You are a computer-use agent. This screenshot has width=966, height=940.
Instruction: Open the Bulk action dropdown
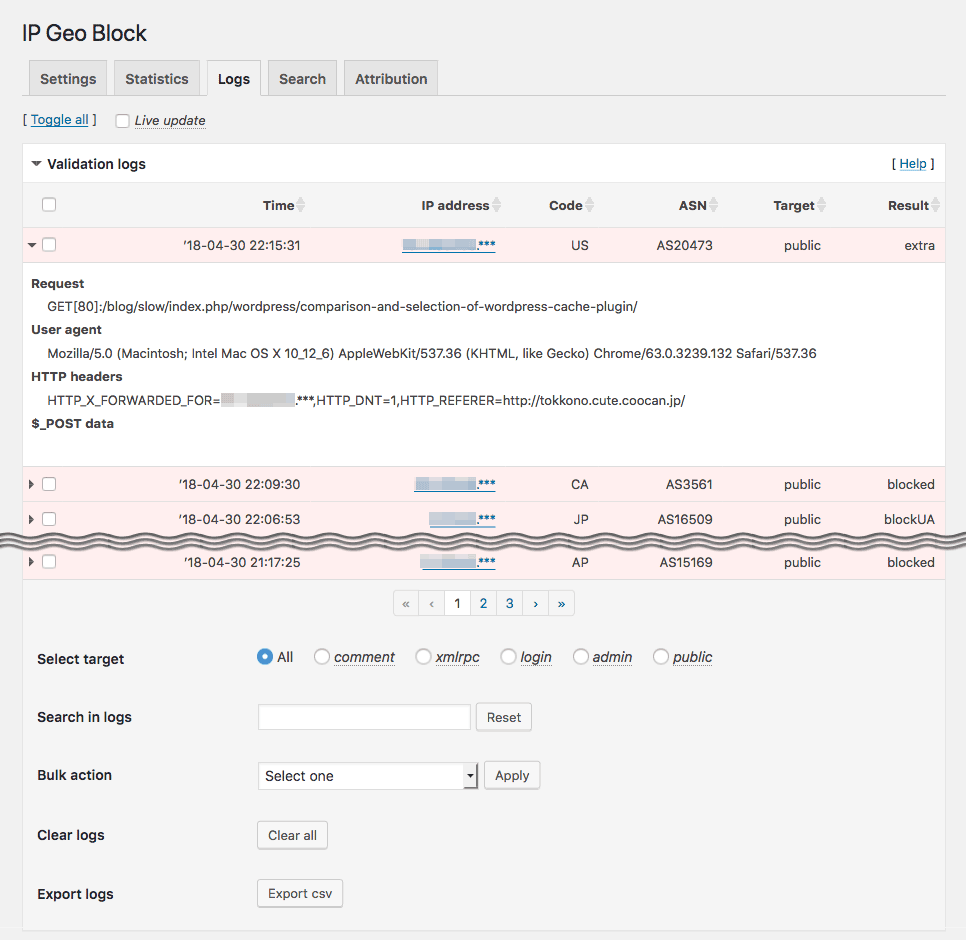pos(367,776)
